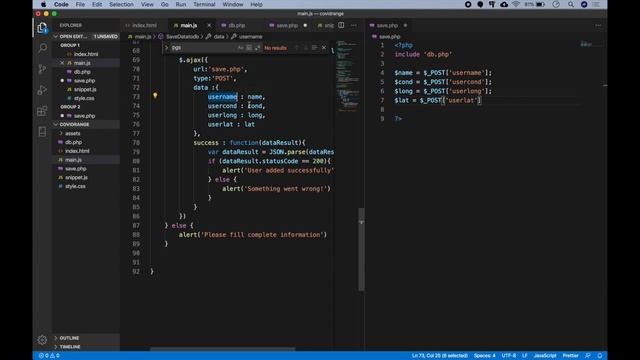Open Spotlight search in macOS menu bar
The image size is (640, 360).
pos(571,4)
